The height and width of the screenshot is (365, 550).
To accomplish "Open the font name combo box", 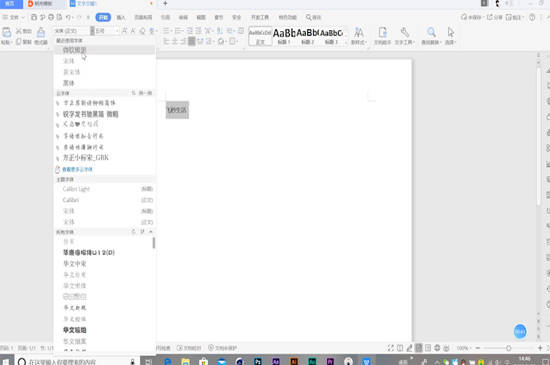I will click(x=71, y=31).
